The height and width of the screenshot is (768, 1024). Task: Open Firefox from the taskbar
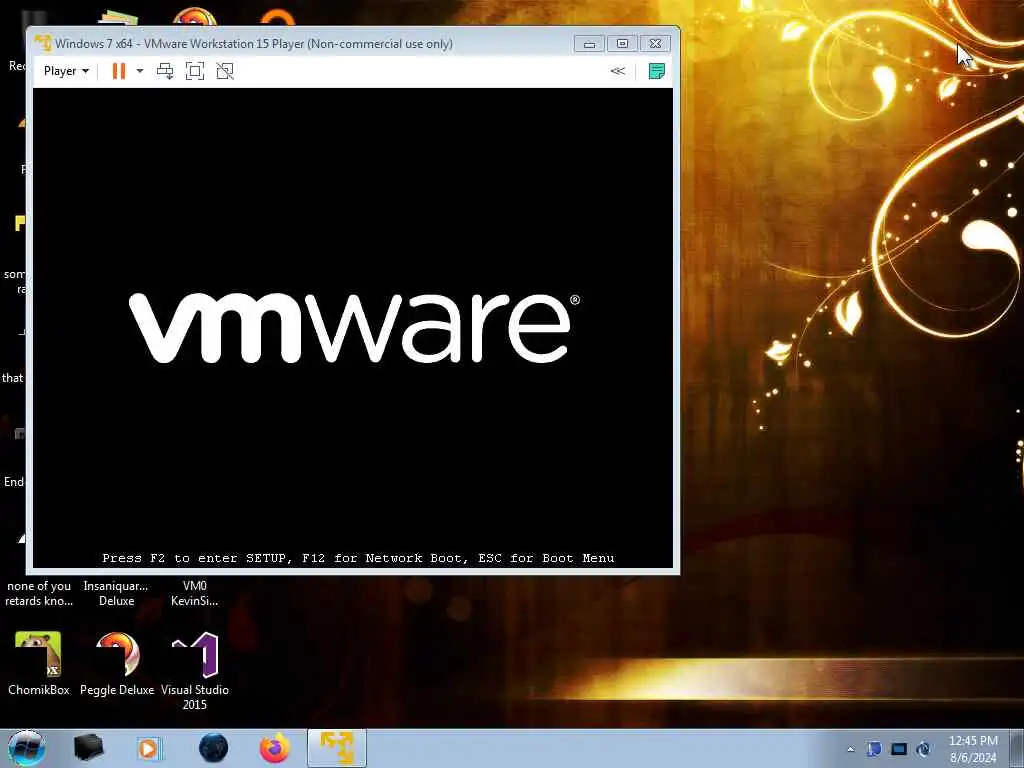point(275,748)
